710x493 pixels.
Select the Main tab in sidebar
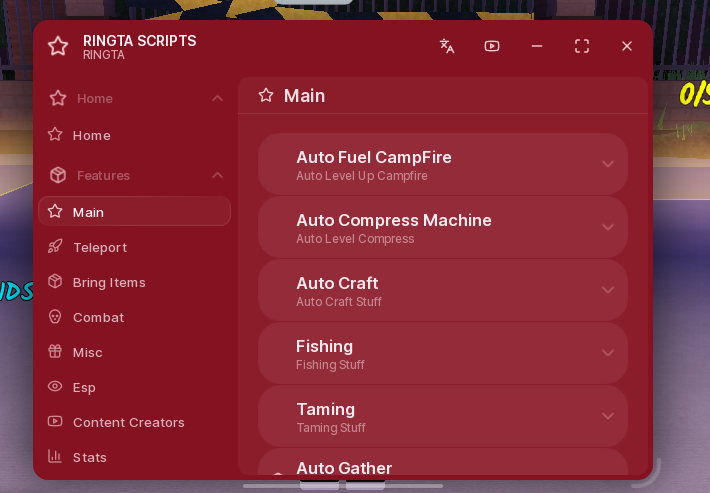[135, 211]
